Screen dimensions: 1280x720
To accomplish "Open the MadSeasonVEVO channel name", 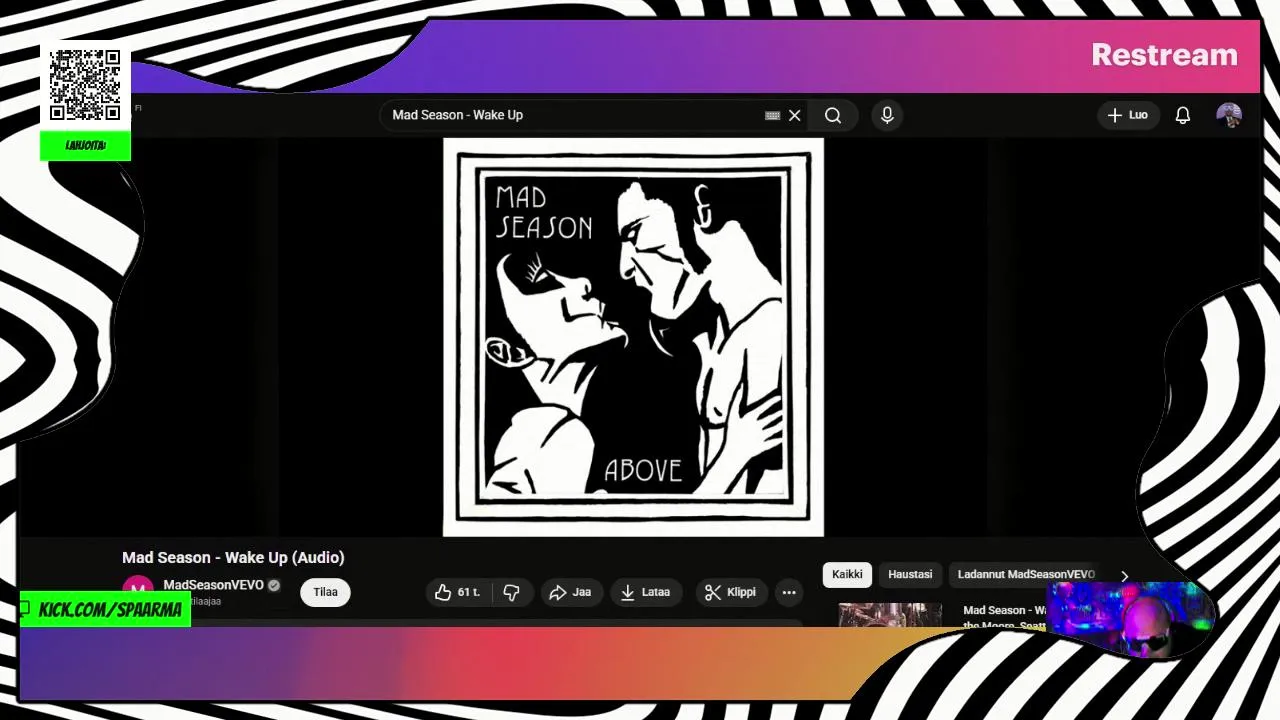I will (213, 585).
